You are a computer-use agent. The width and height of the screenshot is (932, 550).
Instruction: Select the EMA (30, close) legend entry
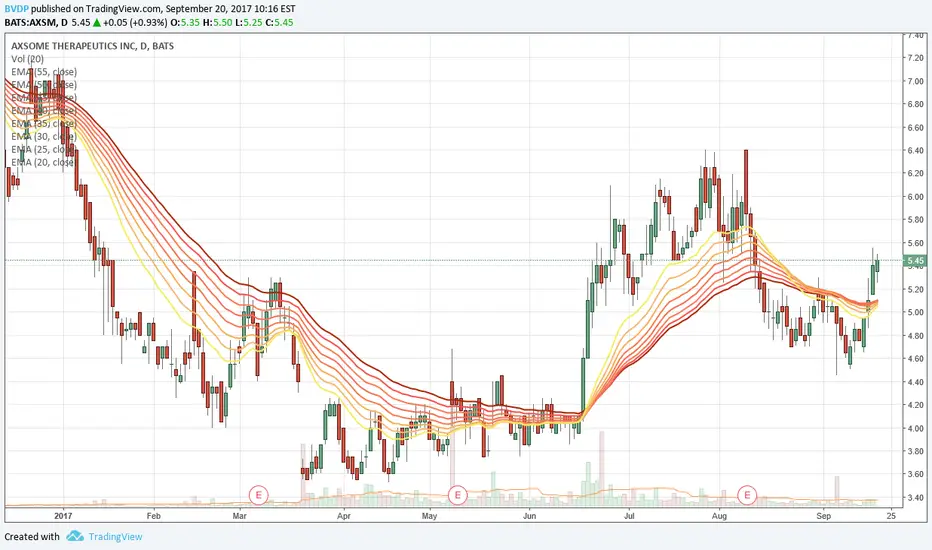[x=44, y=137]
